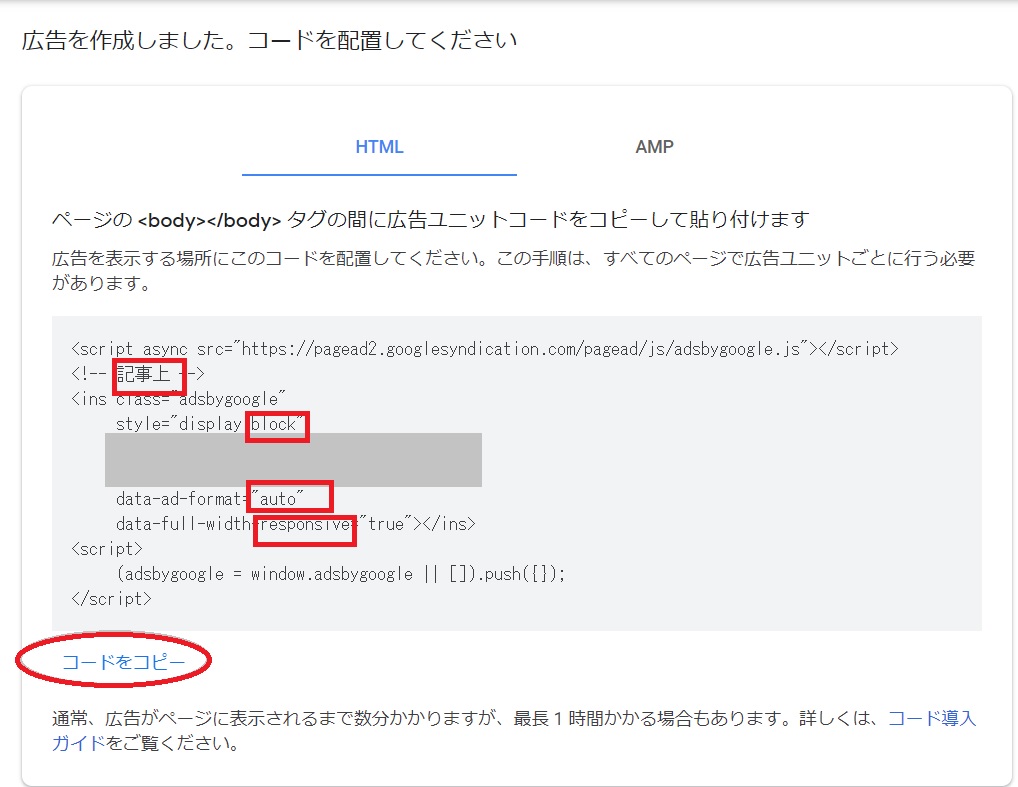1018x787 pixels.
Task: Click the ins class adsbygoogle line
Action: [178, 399]
